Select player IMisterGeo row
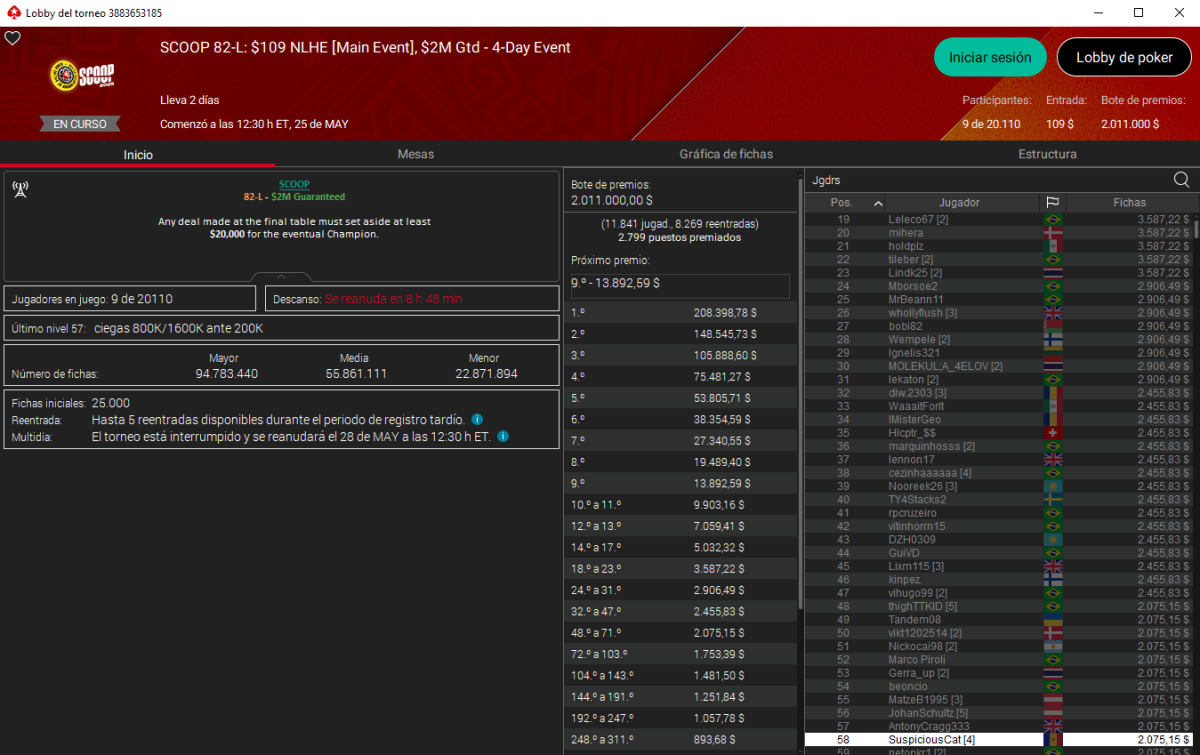The image size is (1200, 755). pyautogui.click(x=998, y=419)
